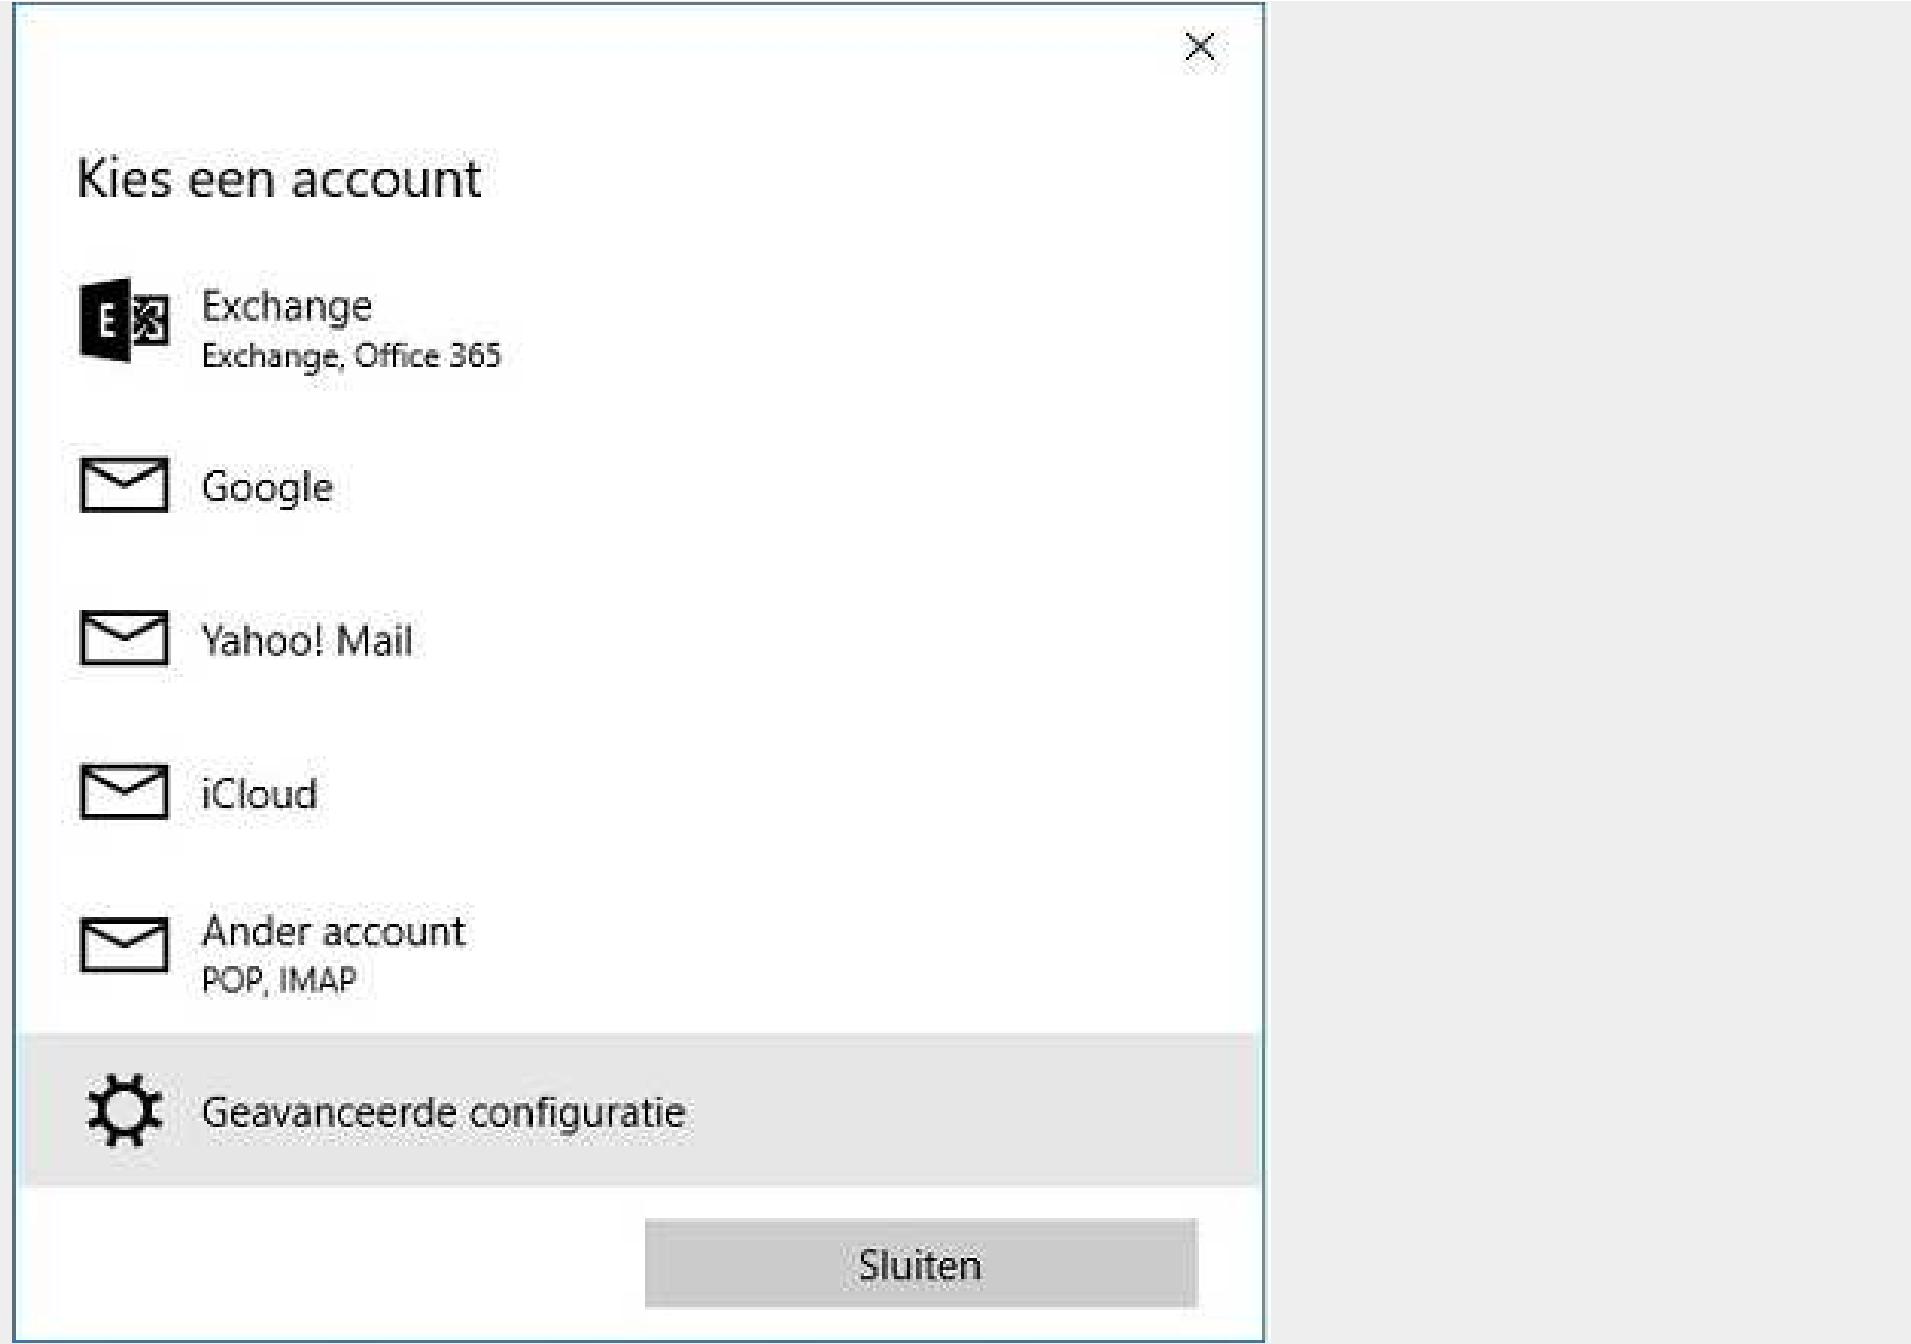Click the 'POP, IMAP' subtitle text
Screen dimensions: 1911x1344
click(279, 980)
